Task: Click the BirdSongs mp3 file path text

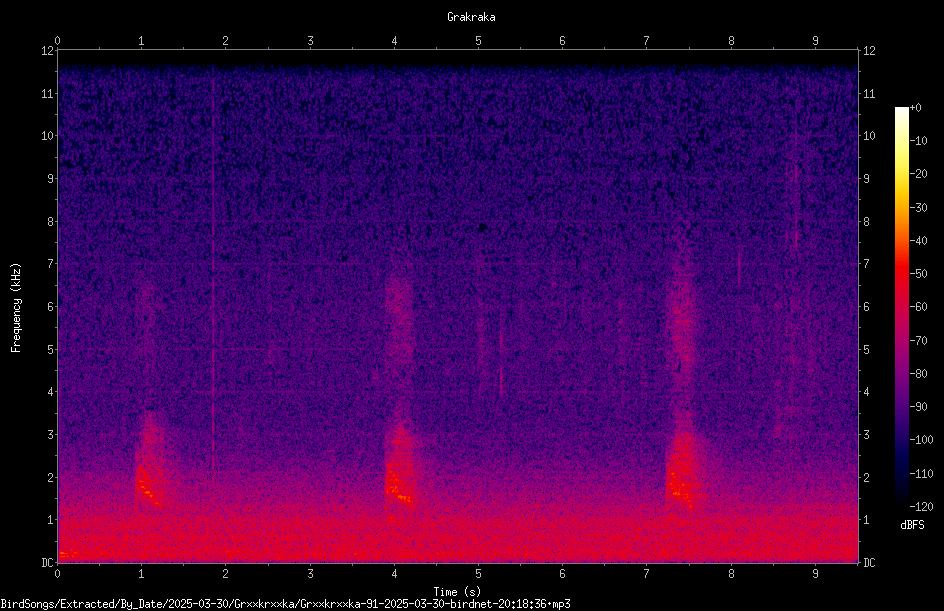Action: click(x=285, y=604)
